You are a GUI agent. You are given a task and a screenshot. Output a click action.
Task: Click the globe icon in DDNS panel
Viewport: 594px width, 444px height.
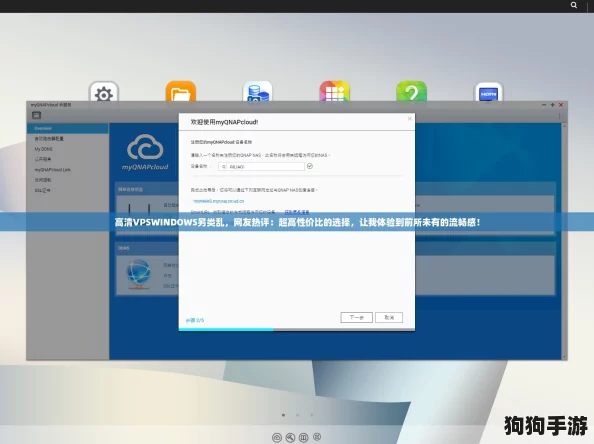138,274
